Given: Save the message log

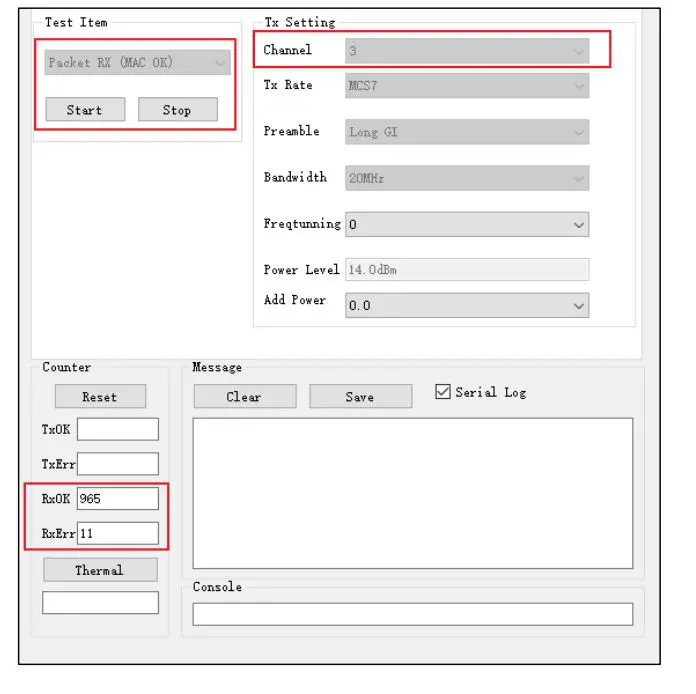Looking at the screenshot, I should click(360, 396).
